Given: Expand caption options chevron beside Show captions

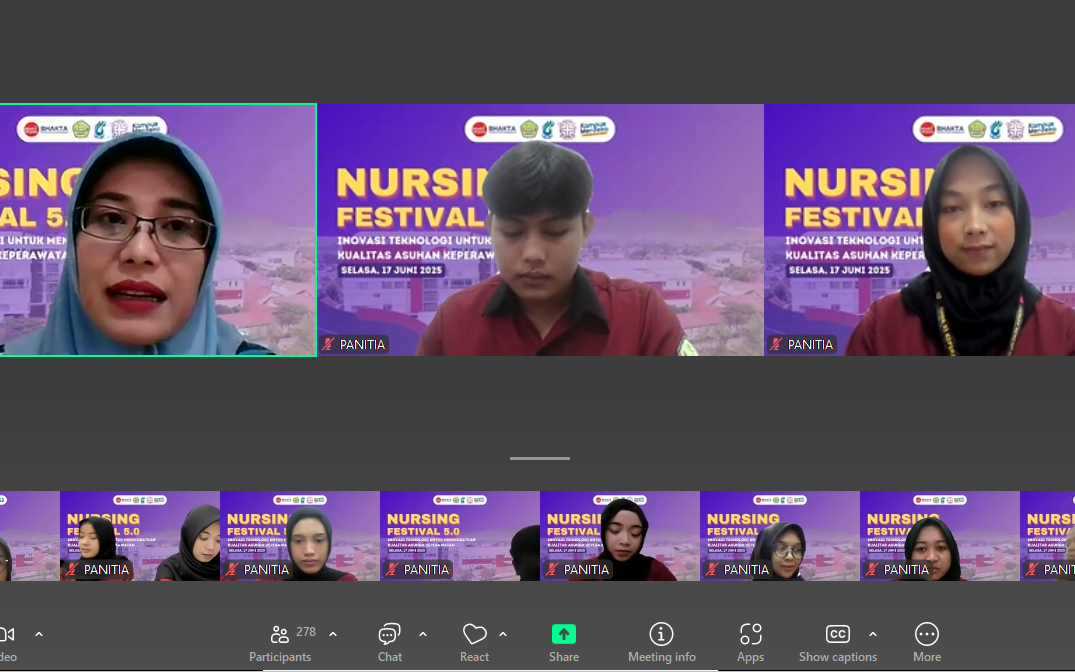Looking at the screenshot, I should coord(873,634).
